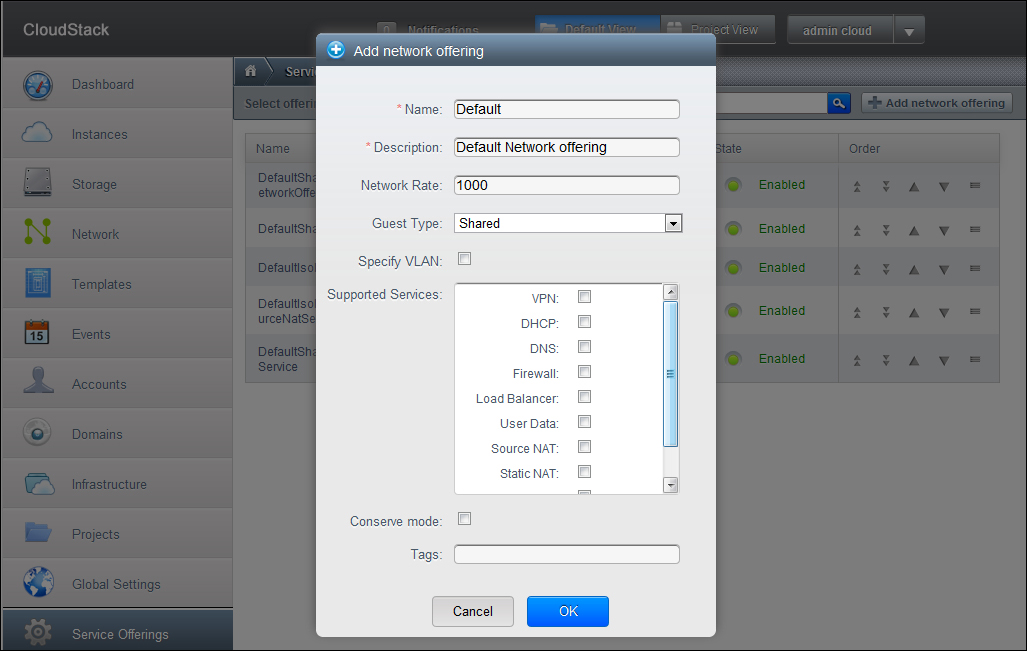1027x651 pixels.
Task: Enable the Specify VLAN checkbox
Action: point(464,260)
